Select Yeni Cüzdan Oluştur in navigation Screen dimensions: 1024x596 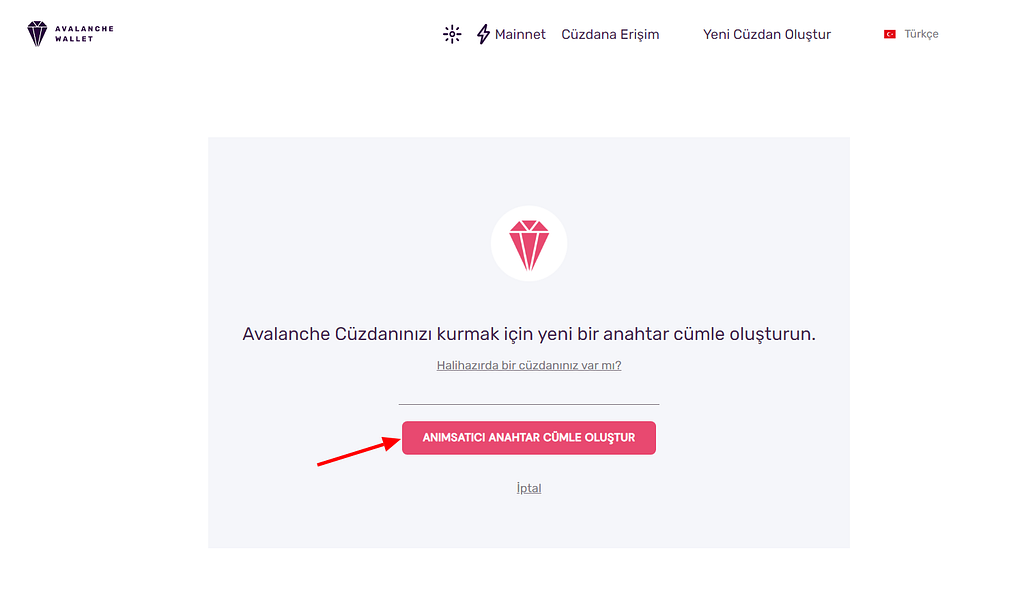pos(767,35)
